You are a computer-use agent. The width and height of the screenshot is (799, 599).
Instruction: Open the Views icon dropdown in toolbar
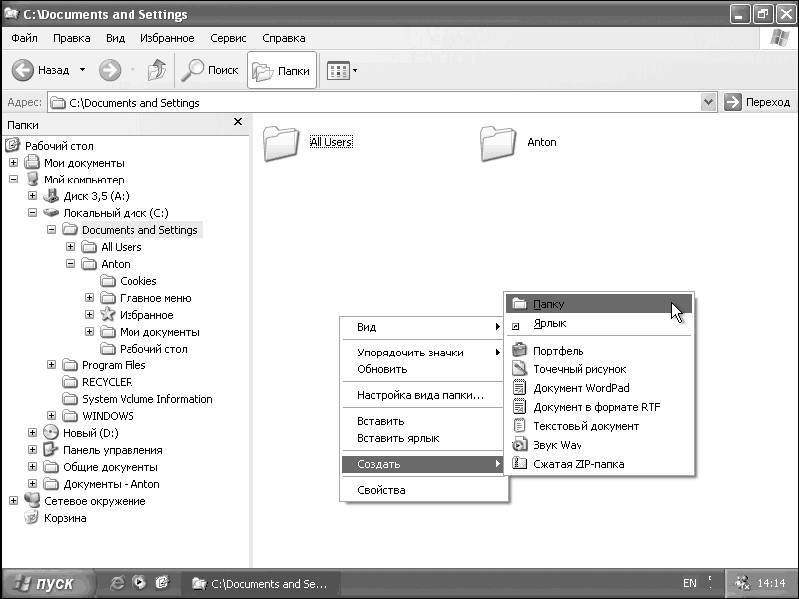point(342,71)
